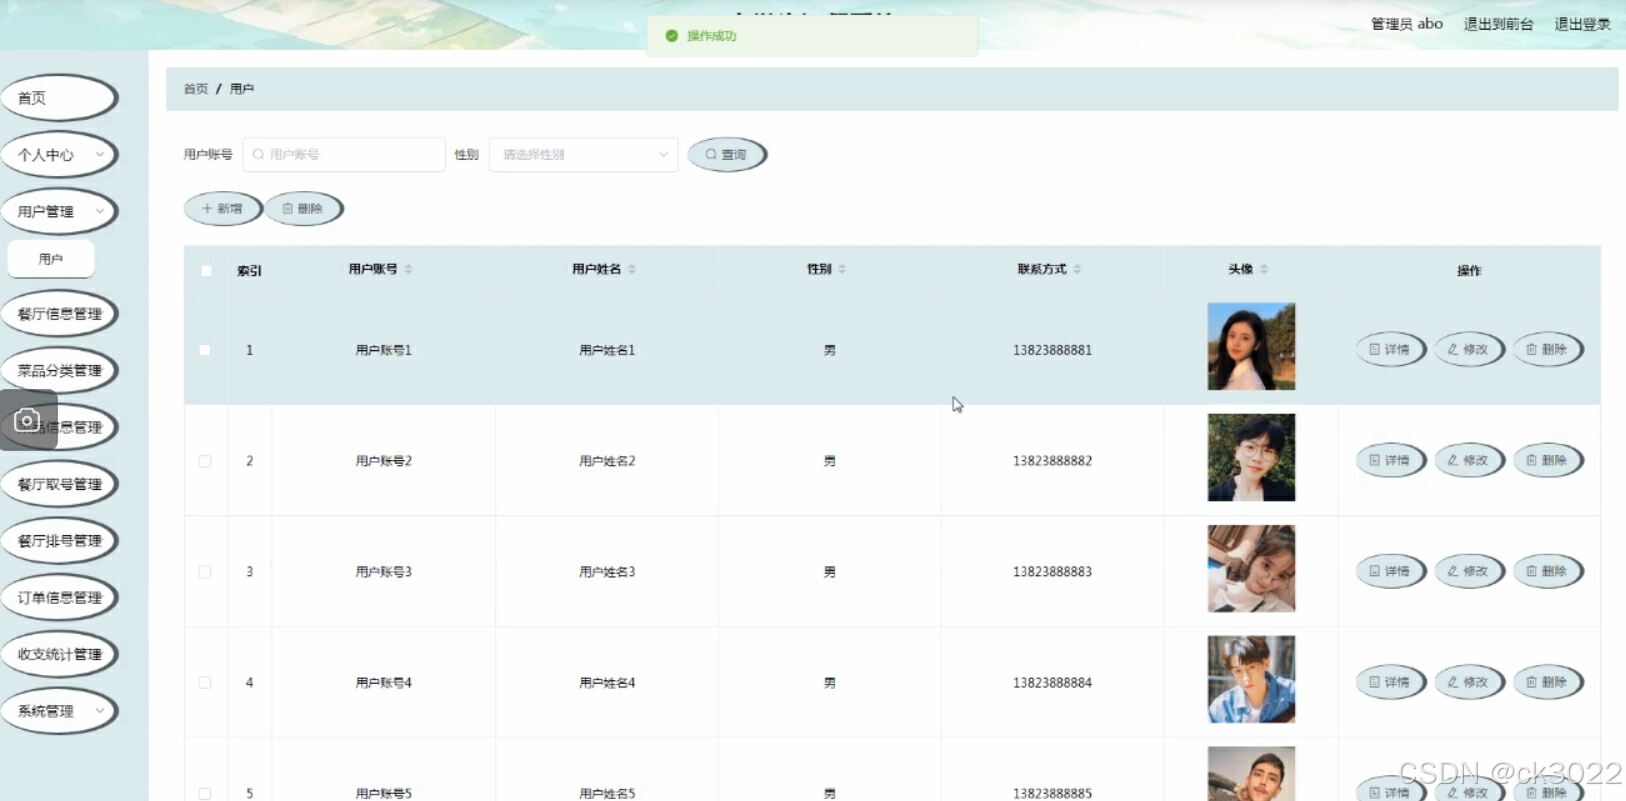Image resolution: width=1626 pixels, height=801 pixels.
Task: Click the 新增 add button
Action: point(223,209)
